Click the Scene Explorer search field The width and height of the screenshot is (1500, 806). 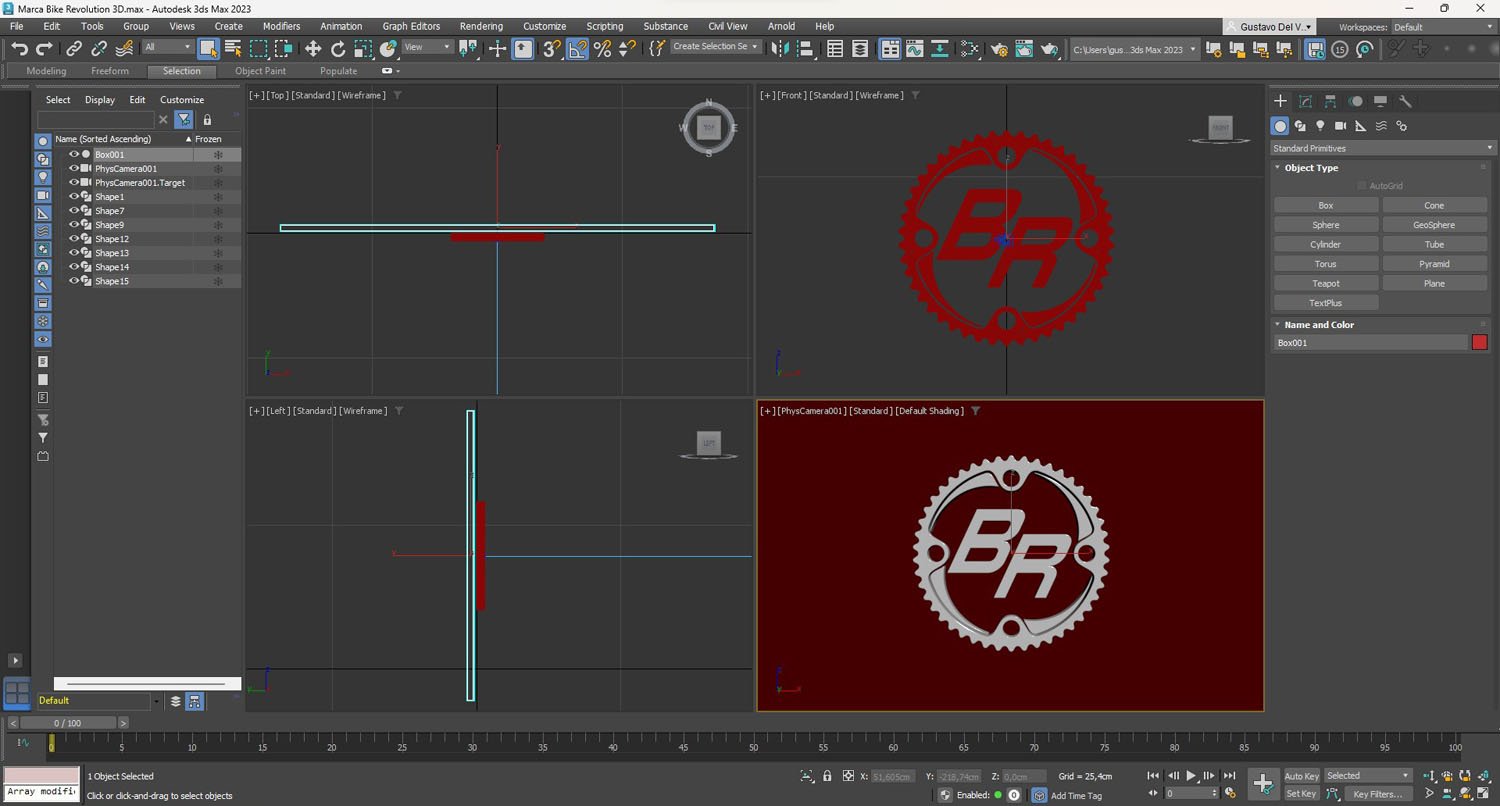(x=96, y=119)
